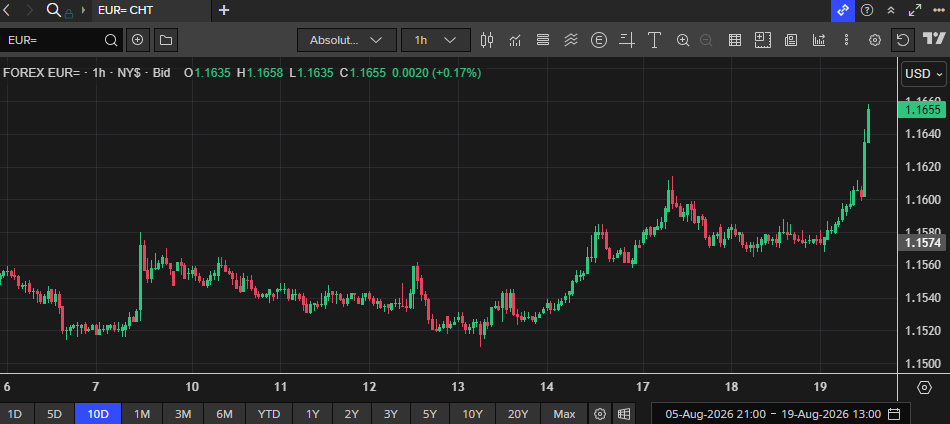Add a new tab with the plus

224,10
